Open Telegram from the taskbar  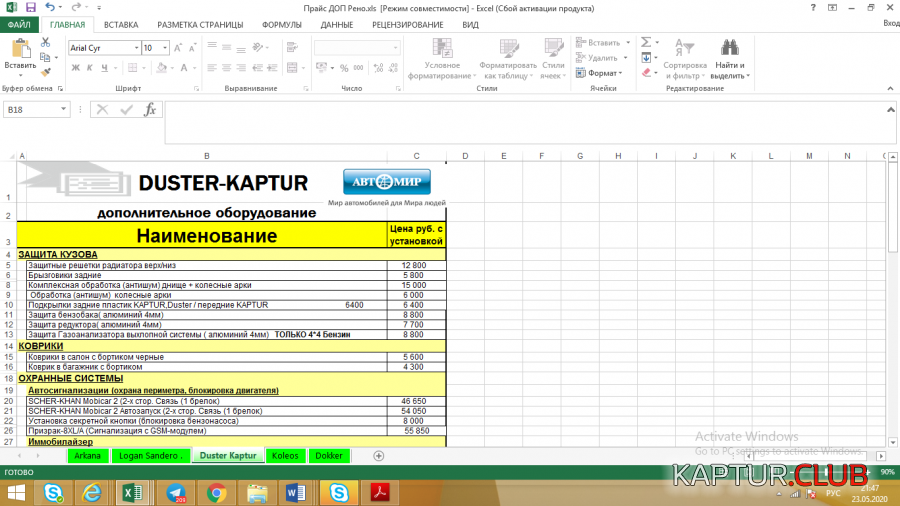pos(176,492)
